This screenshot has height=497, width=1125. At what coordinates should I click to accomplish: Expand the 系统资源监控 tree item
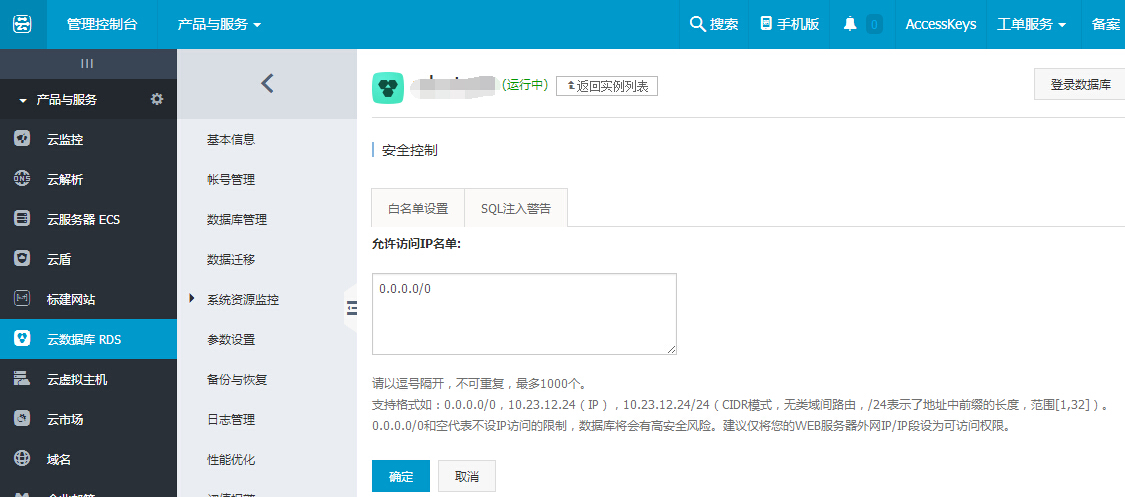(x=191, y=299)
